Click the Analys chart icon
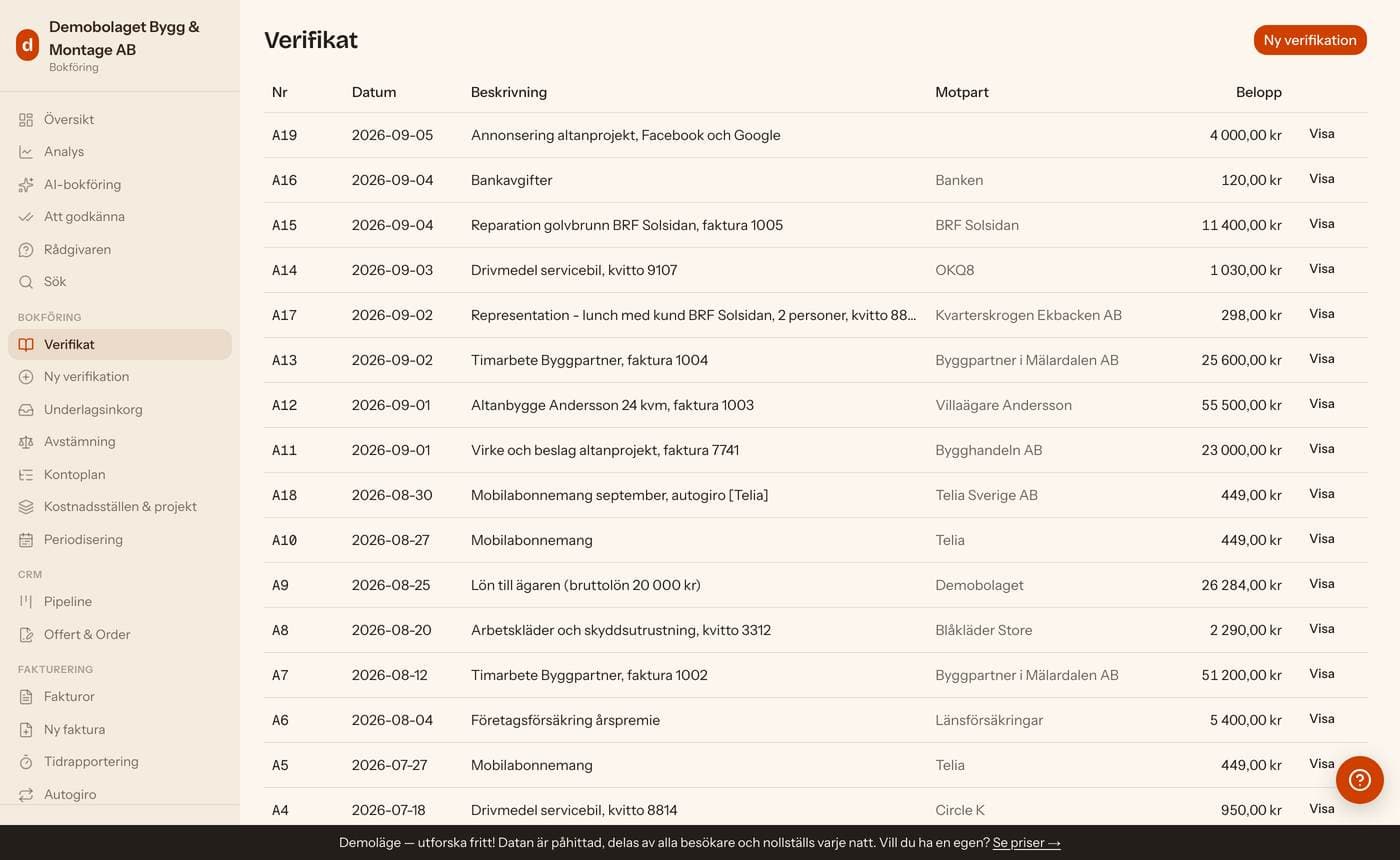Viewport: 1400px width, 860px height. [26, 152]
